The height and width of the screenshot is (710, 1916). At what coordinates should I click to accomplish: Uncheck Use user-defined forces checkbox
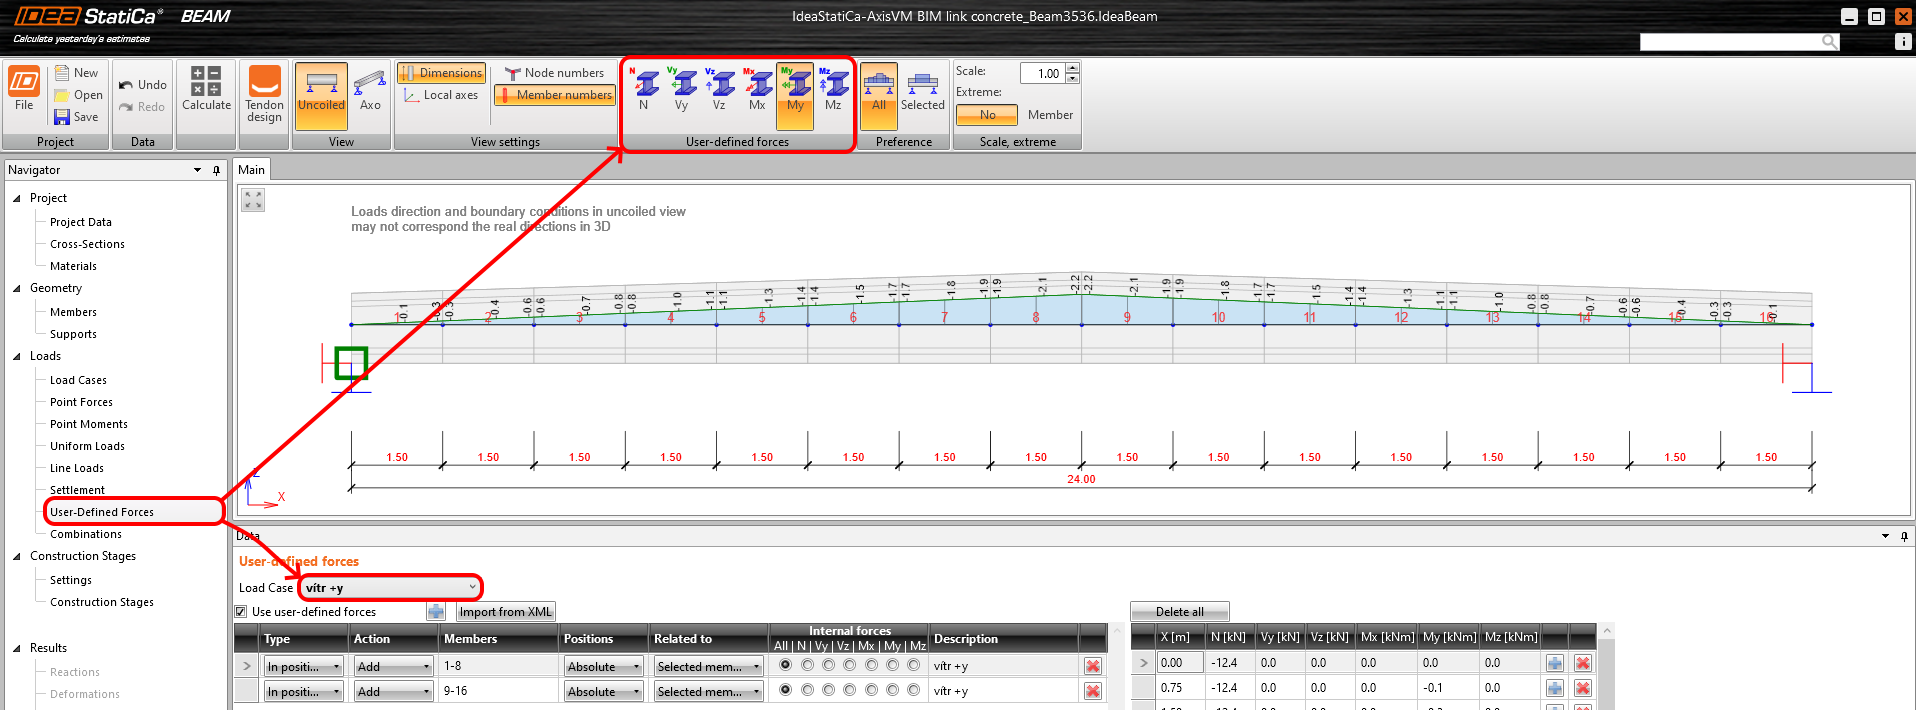click(241, 612)
